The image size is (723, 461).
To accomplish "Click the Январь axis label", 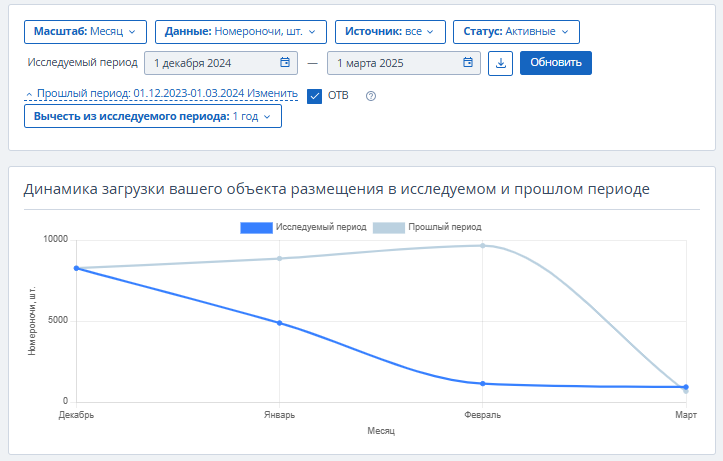I will (x=279, y=415).
